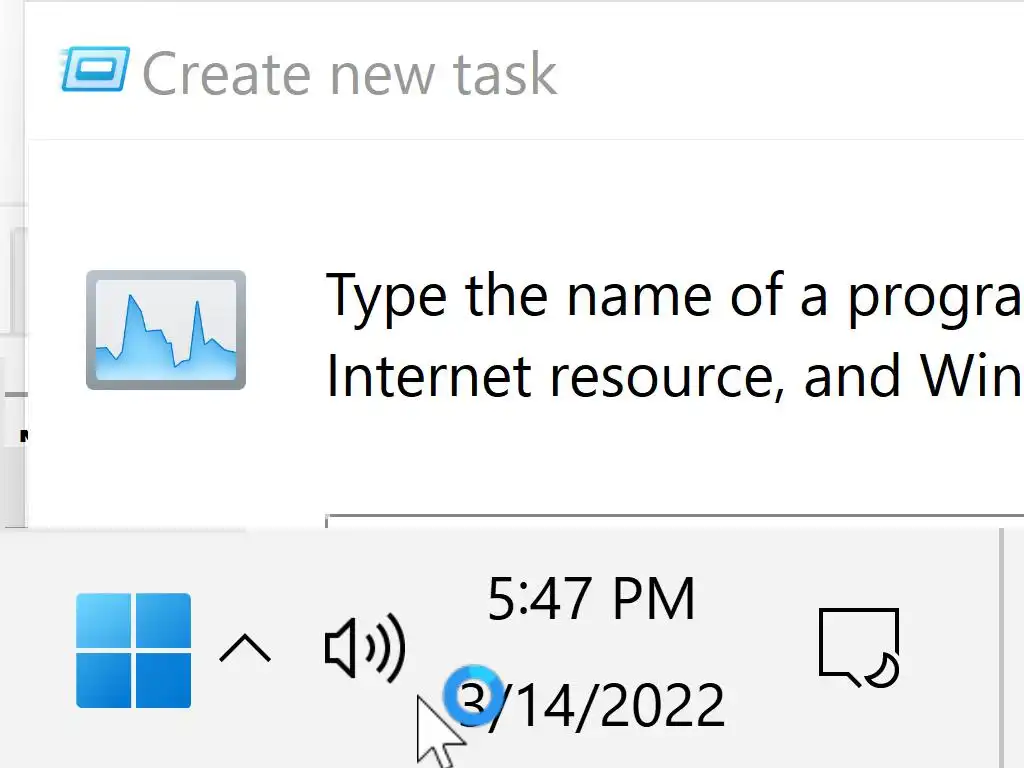Viewport: 1024px width, 768px height.
Task: Click the 5:47 PM clock
Action: (591, 600)
